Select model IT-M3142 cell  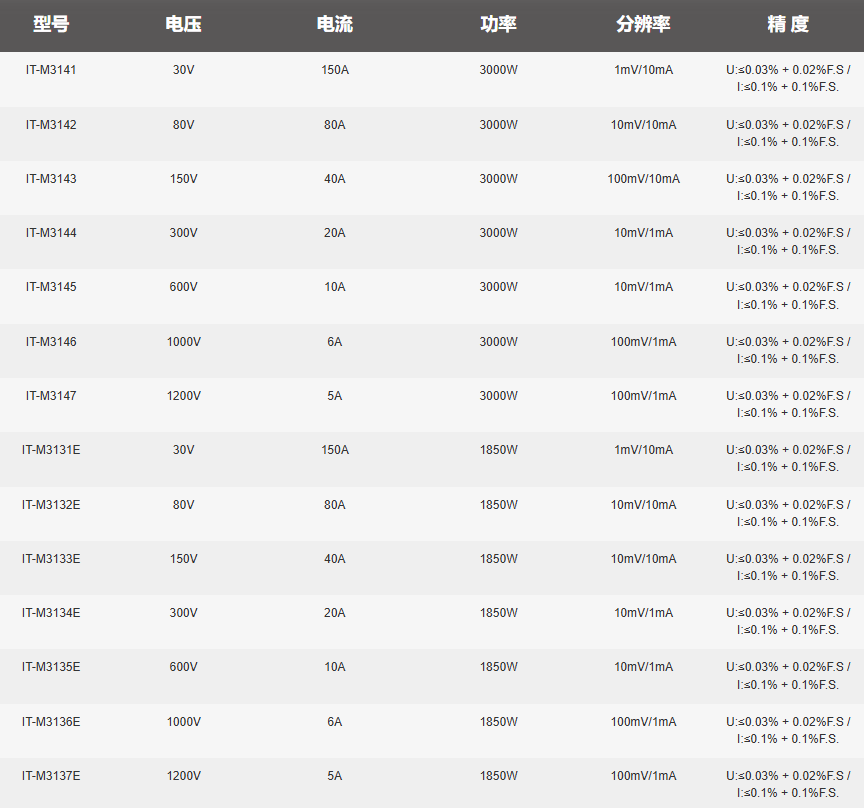[x=51, y=125]
